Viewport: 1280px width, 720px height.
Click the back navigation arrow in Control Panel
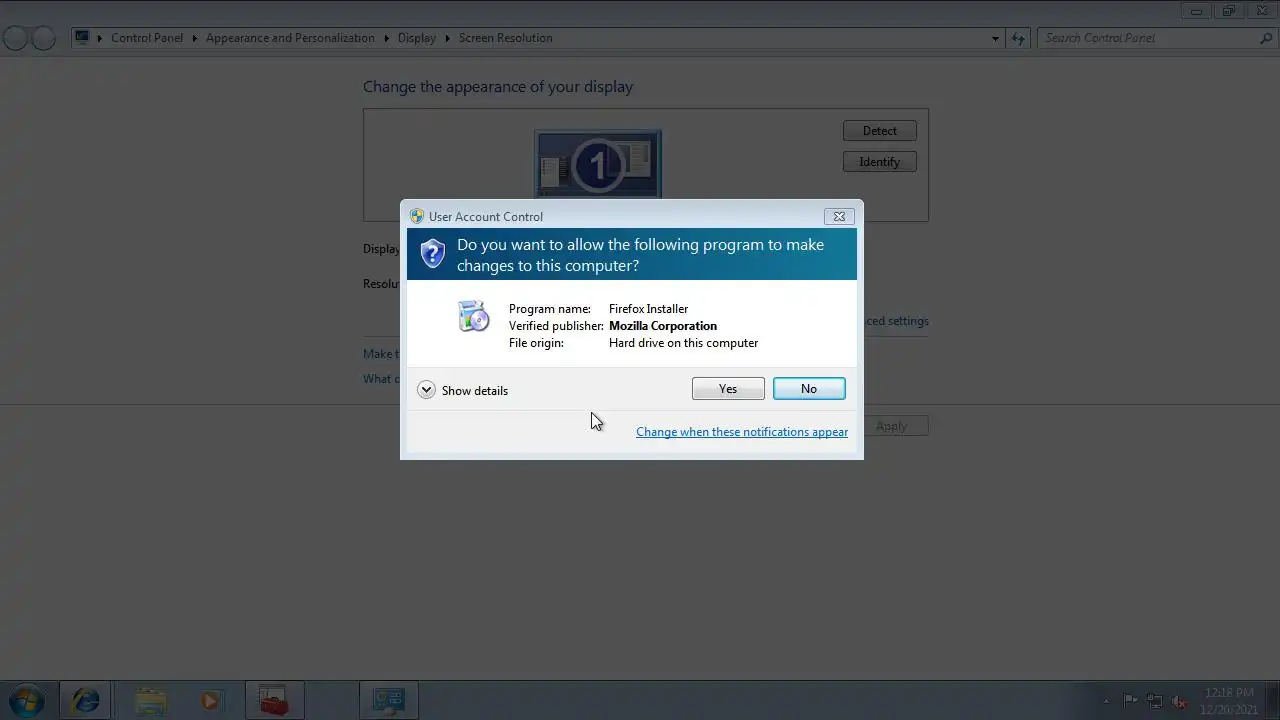tap(15, 38)
